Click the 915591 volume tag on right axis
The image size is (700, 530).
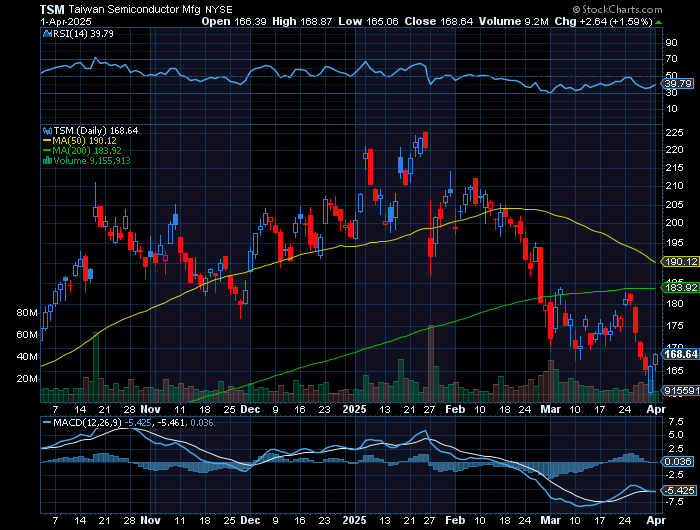click(x=681, y=390)
